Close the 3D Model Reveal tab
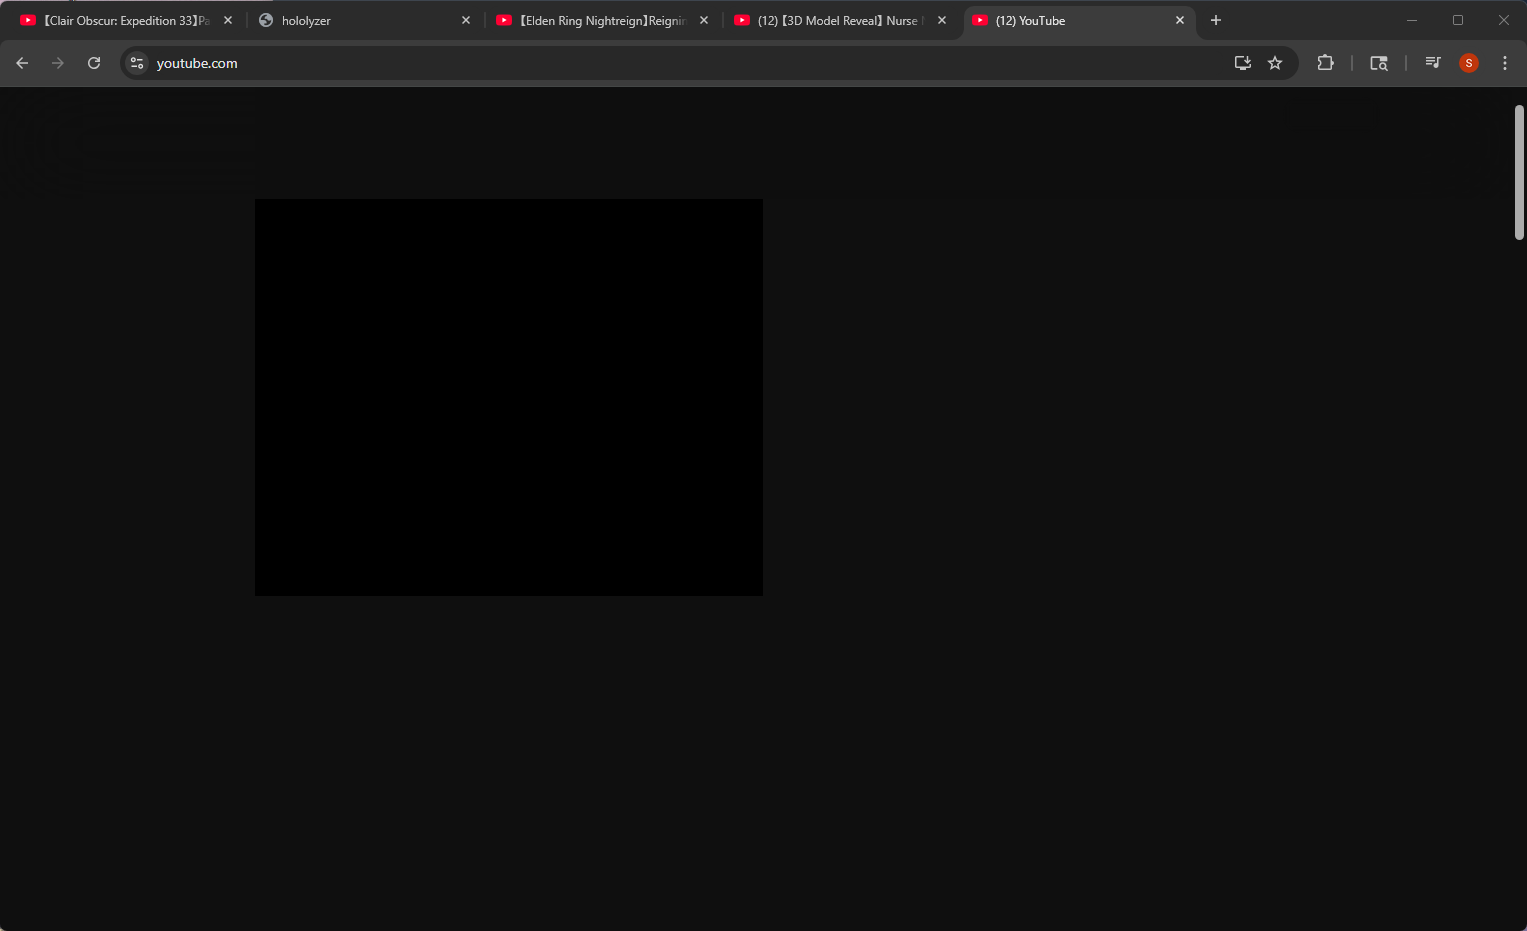Screen dimensions: 1527x931 coord(942,20)
